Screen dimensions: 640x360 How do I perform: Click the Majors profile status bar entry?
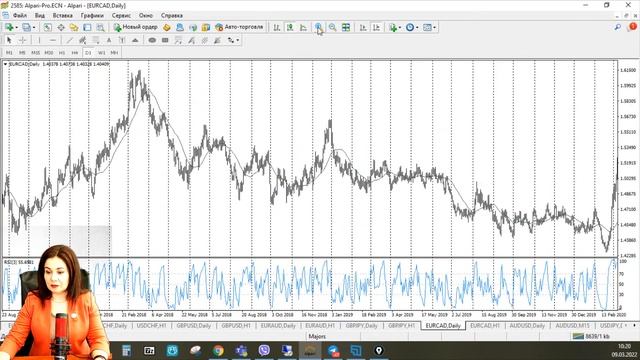point(317,336)
